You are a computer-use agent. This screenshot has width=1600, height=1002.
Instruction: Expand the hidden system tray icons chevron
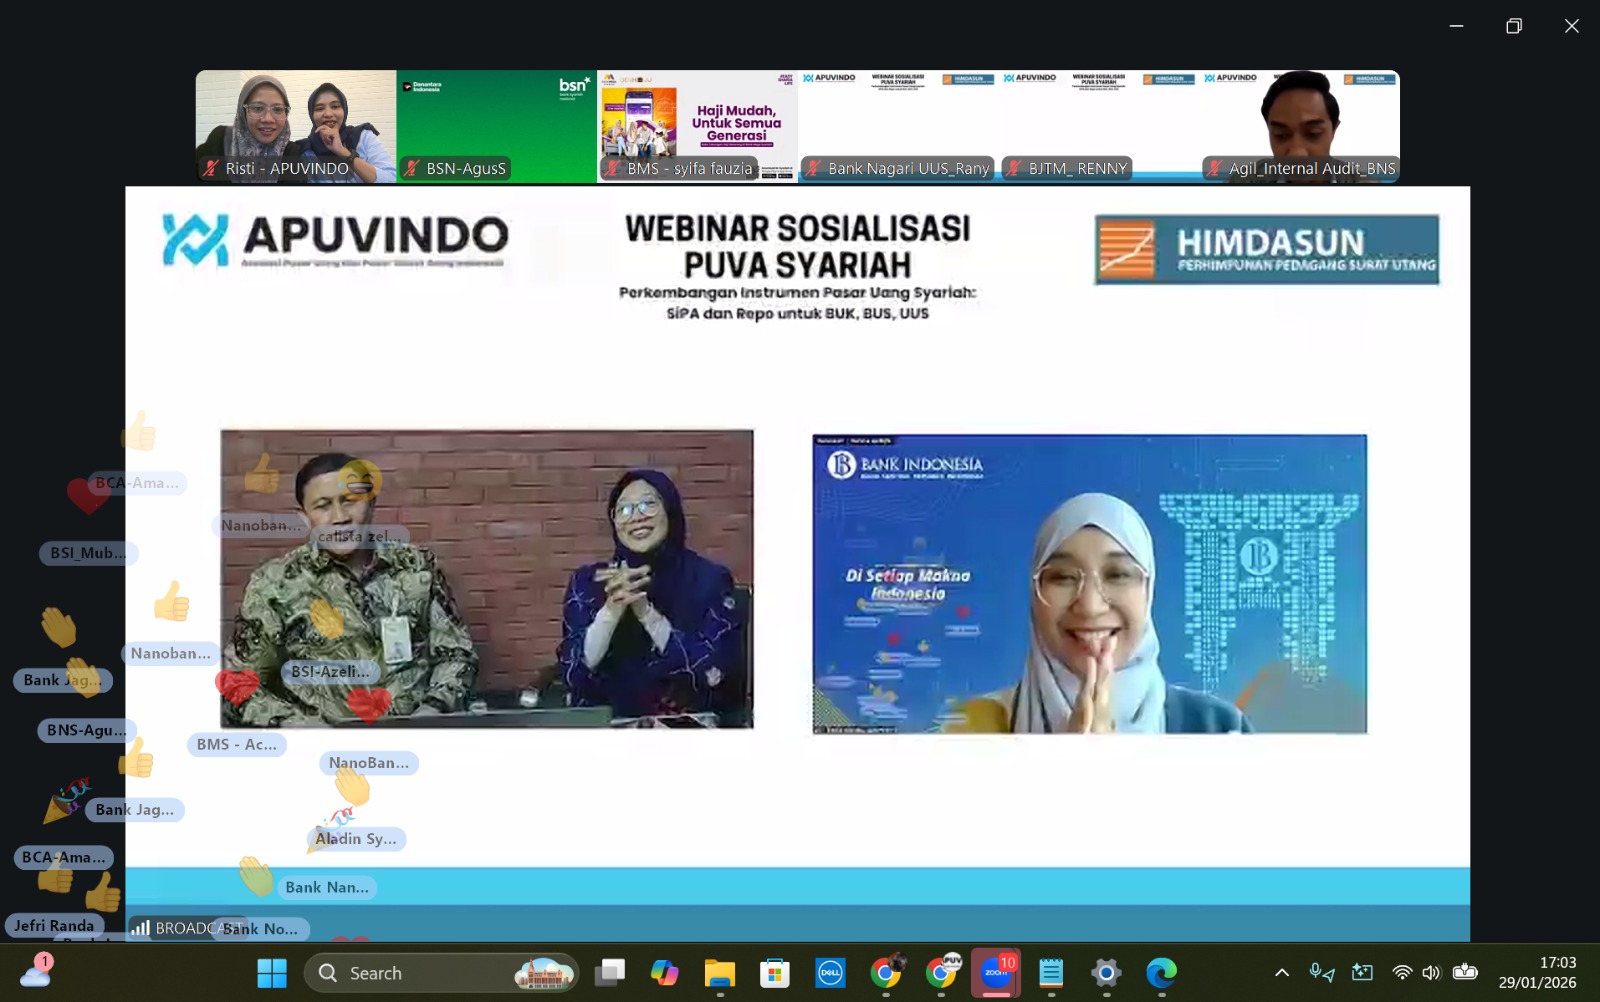(x=1281, y=973)
